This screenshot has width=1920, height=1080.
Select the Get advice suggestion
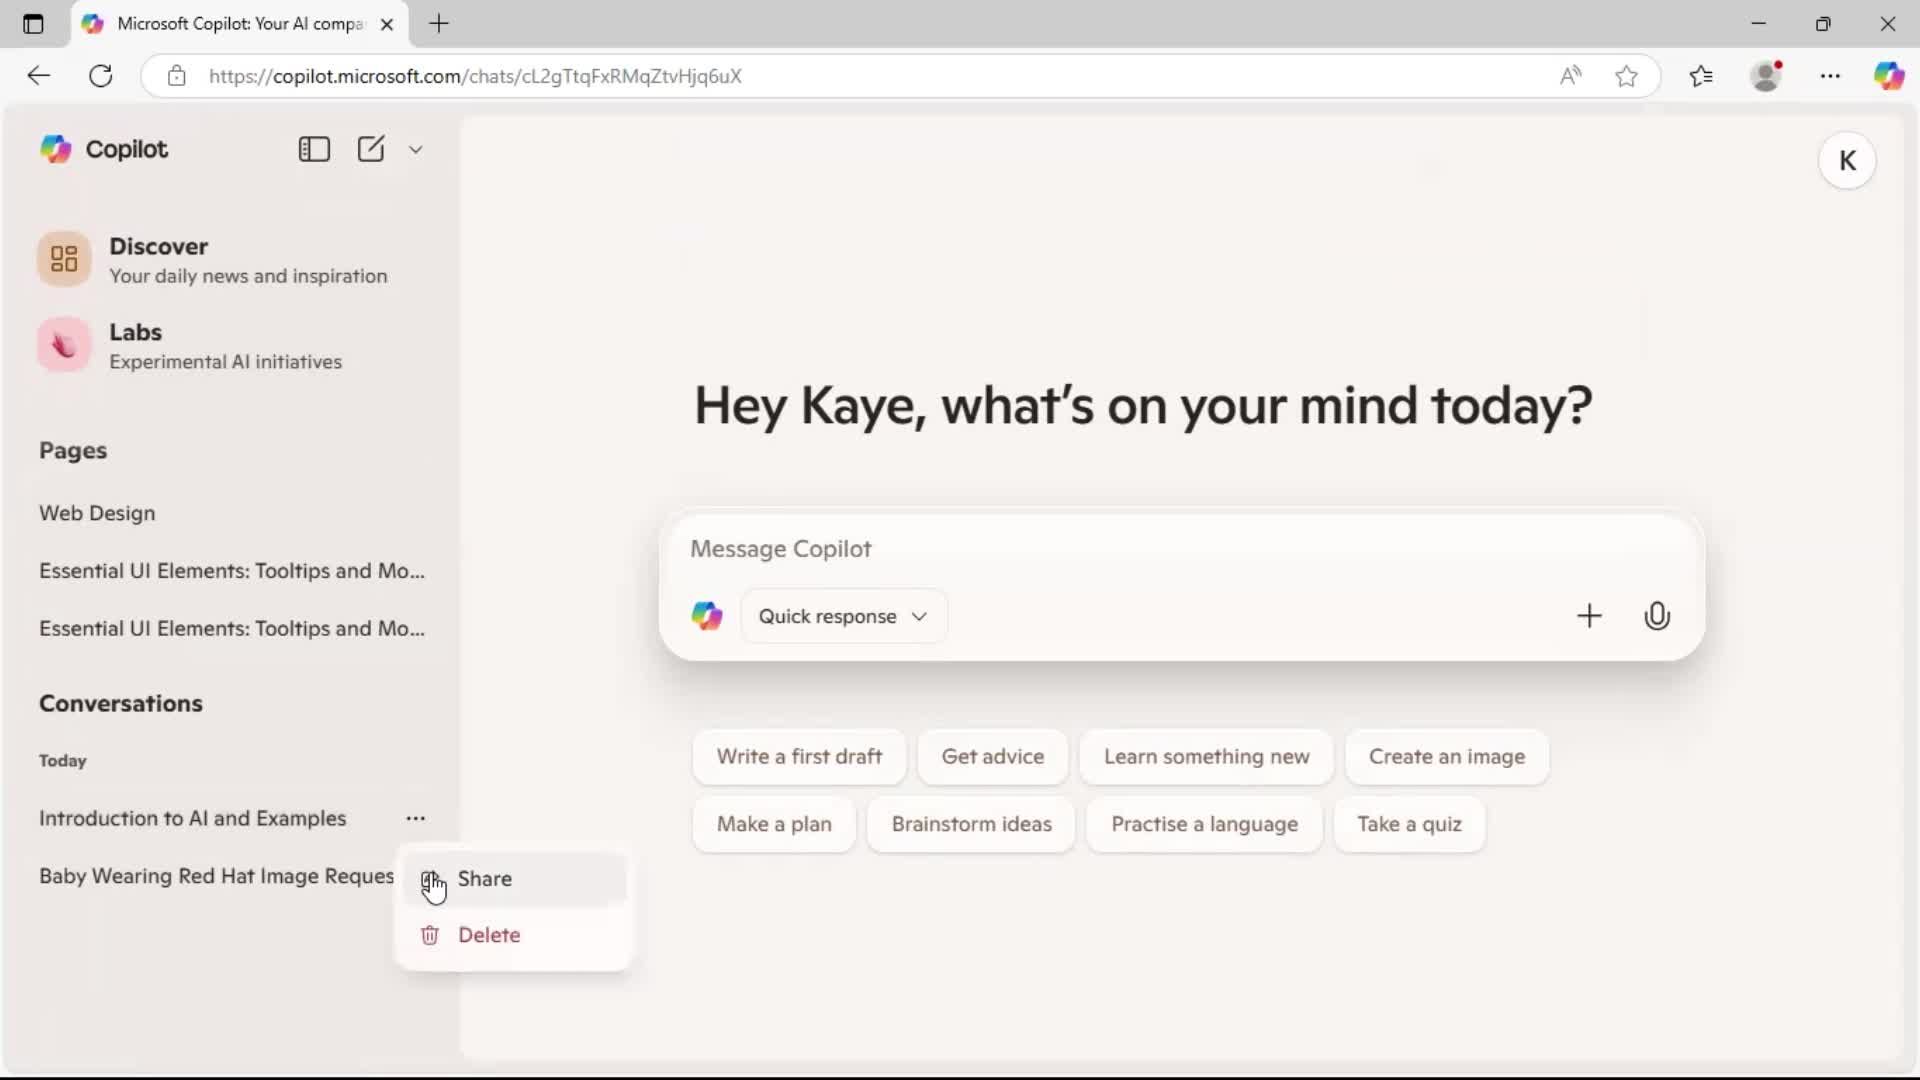click(x=993, y=757)
